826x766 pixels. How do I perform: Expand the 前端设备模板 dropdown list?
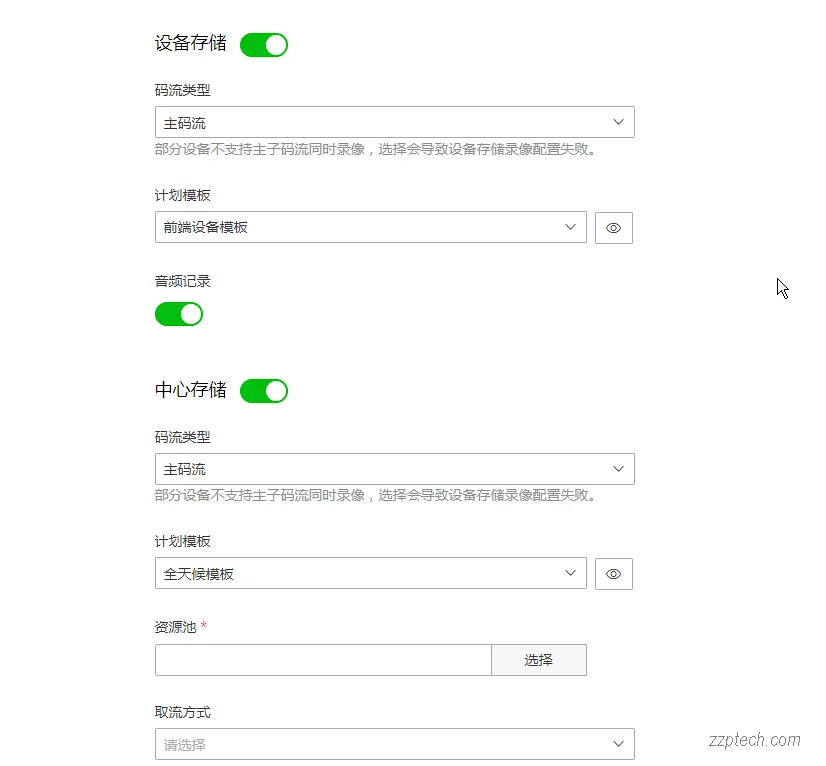(x=370, y=227)
